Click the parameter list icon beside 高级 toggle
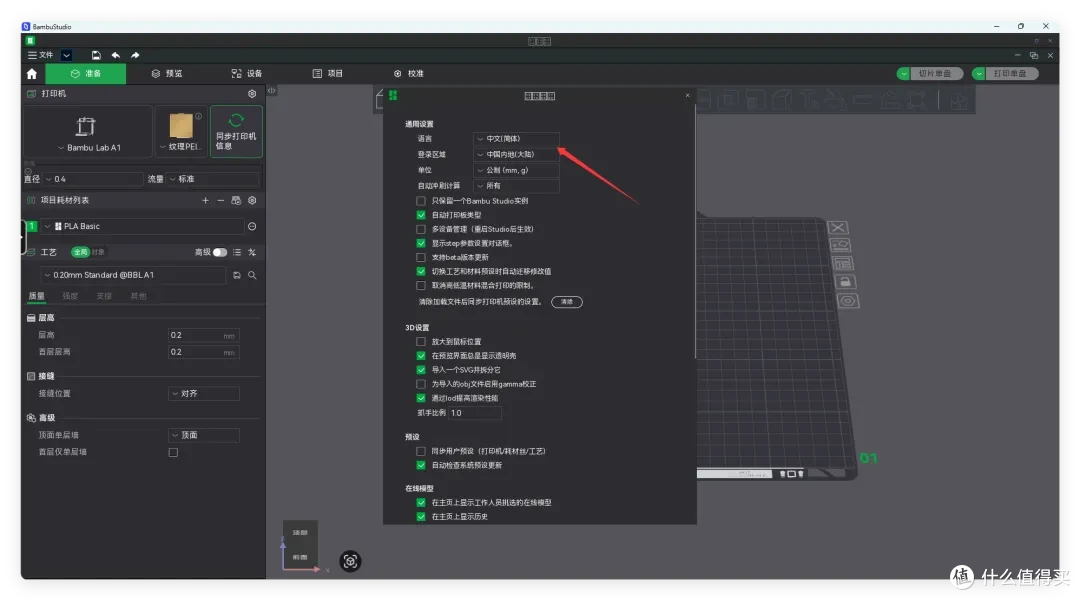This screenshot has height=600, width=1080. (x=237, y=252)
